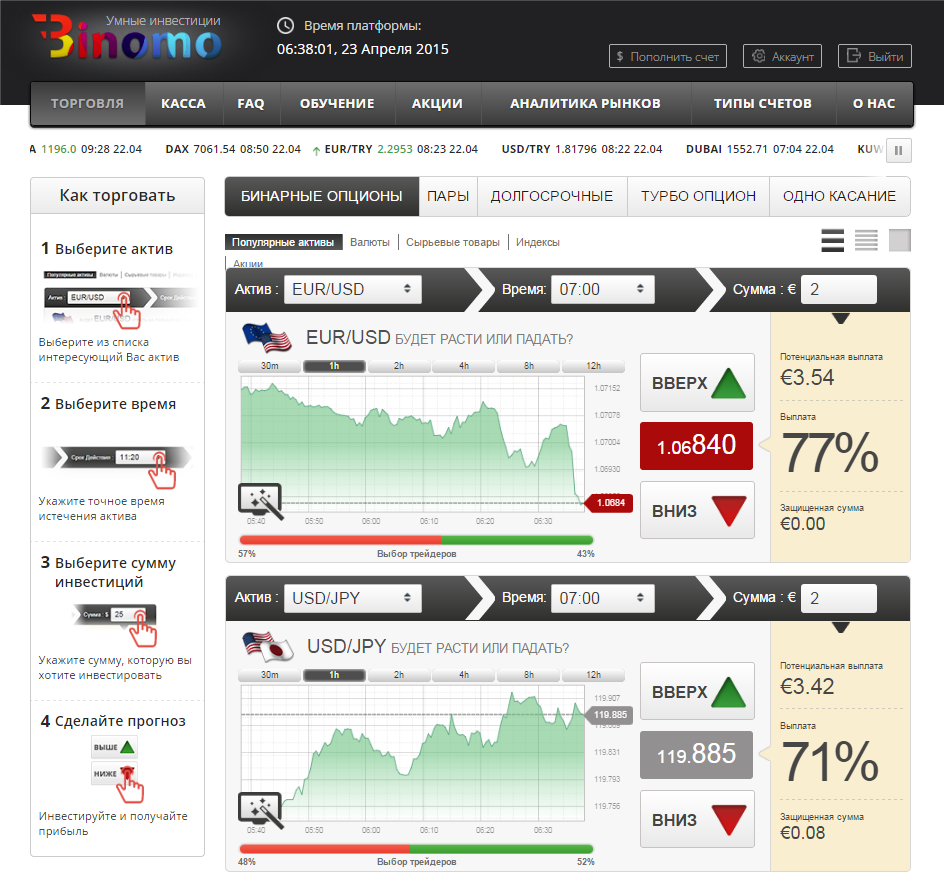
Task: Open the USD/JPY asset dropdown
Action: pos(352,599)
